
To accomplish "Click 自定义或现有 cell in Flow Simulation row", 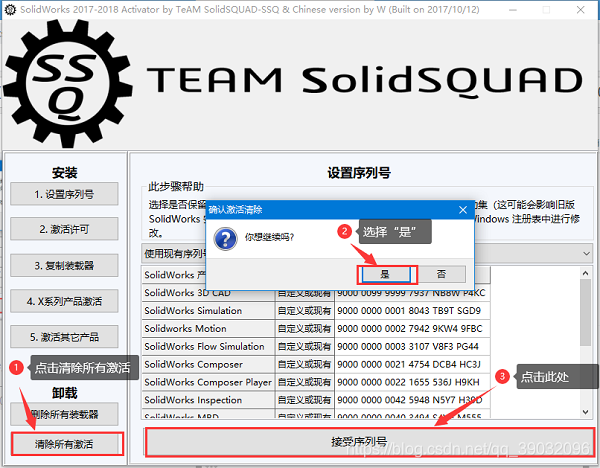I will coord(305,346).
